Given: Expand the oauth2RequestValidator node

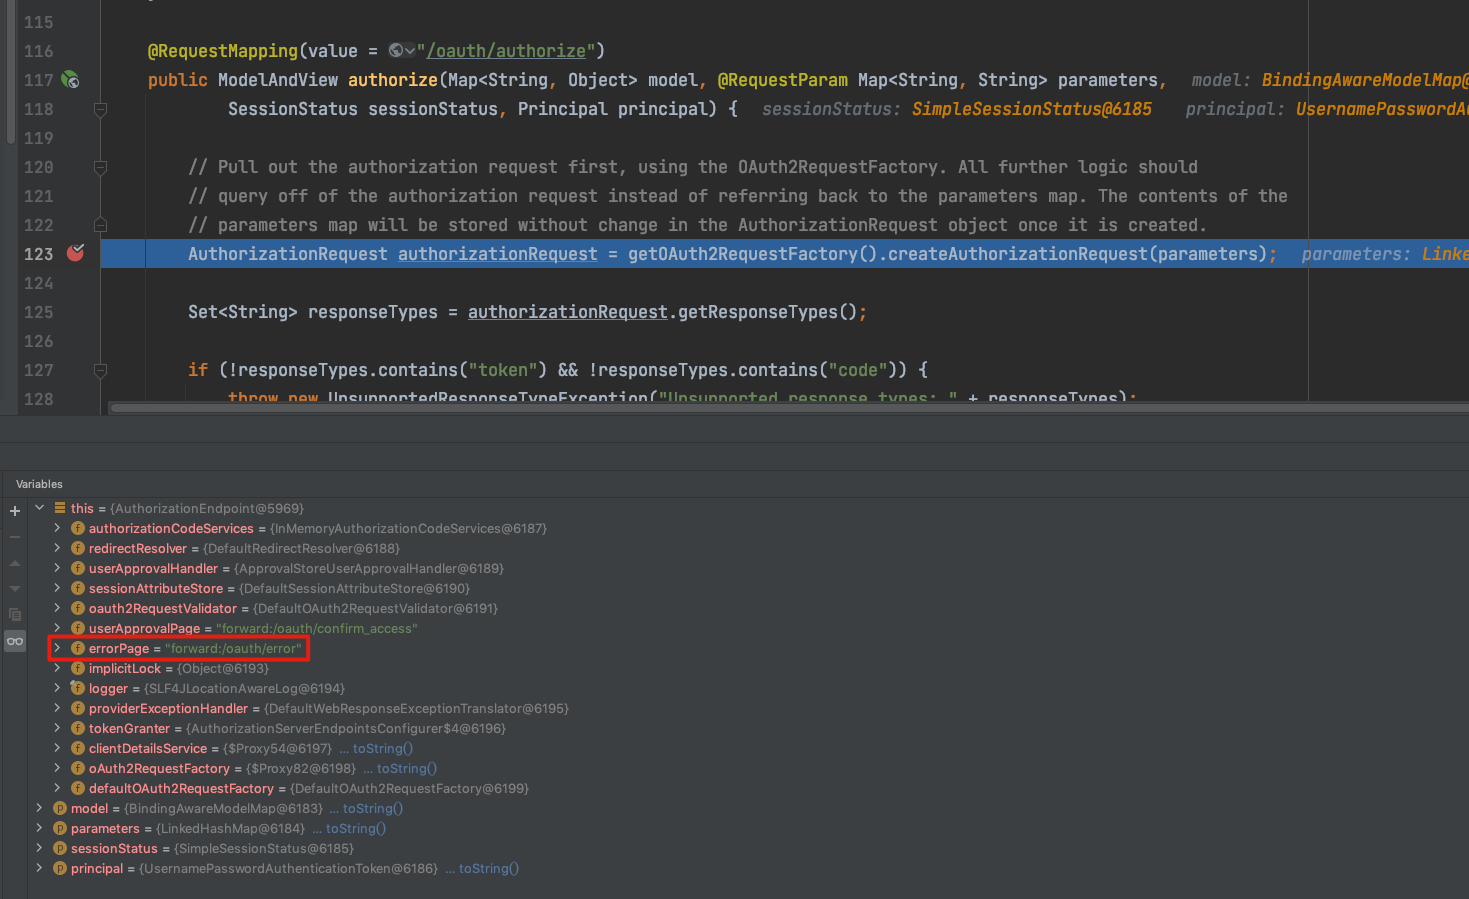Looking at the screenshot, I should pos(57,608).
